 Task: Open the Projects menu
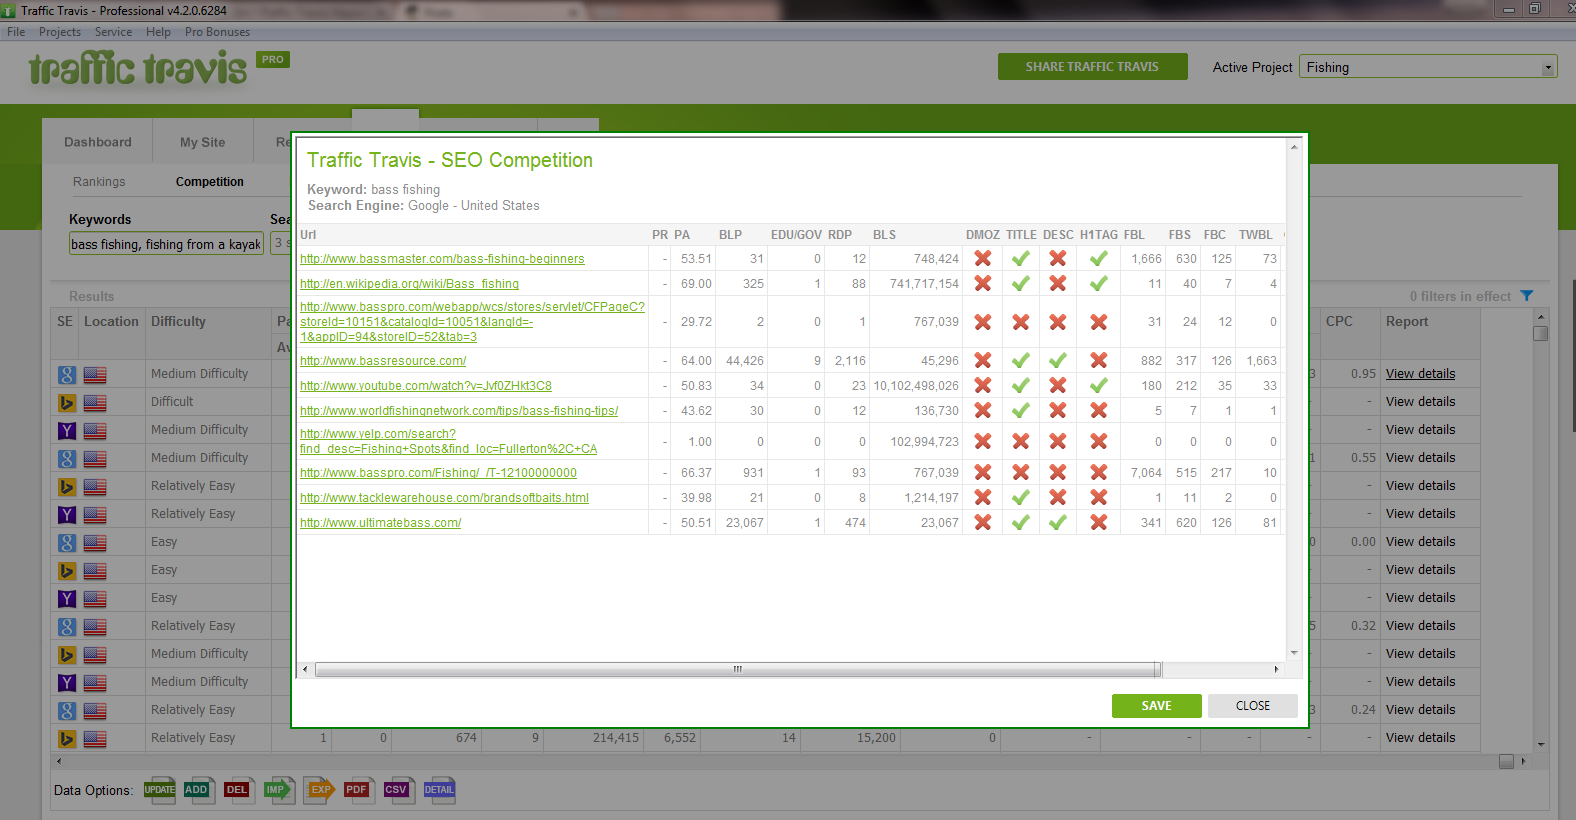tap(60, 32)
